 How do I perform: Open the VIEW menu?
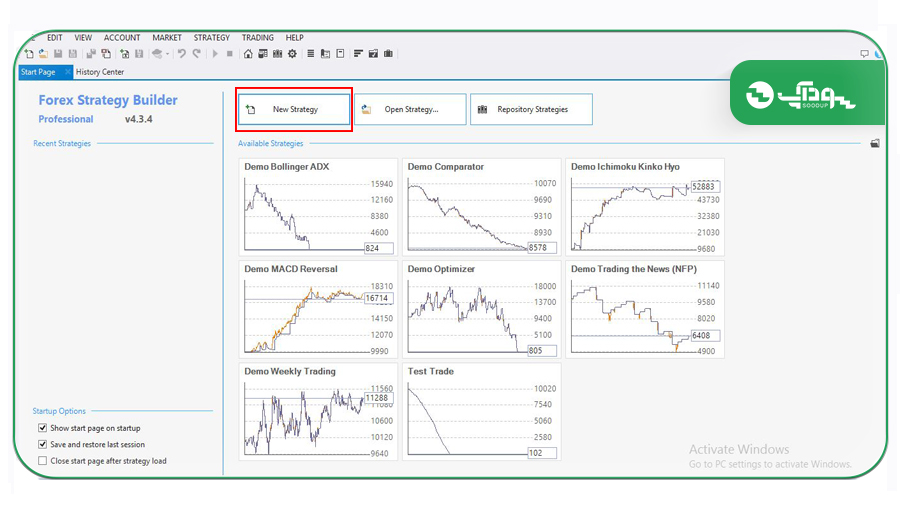tap(83, 38)
